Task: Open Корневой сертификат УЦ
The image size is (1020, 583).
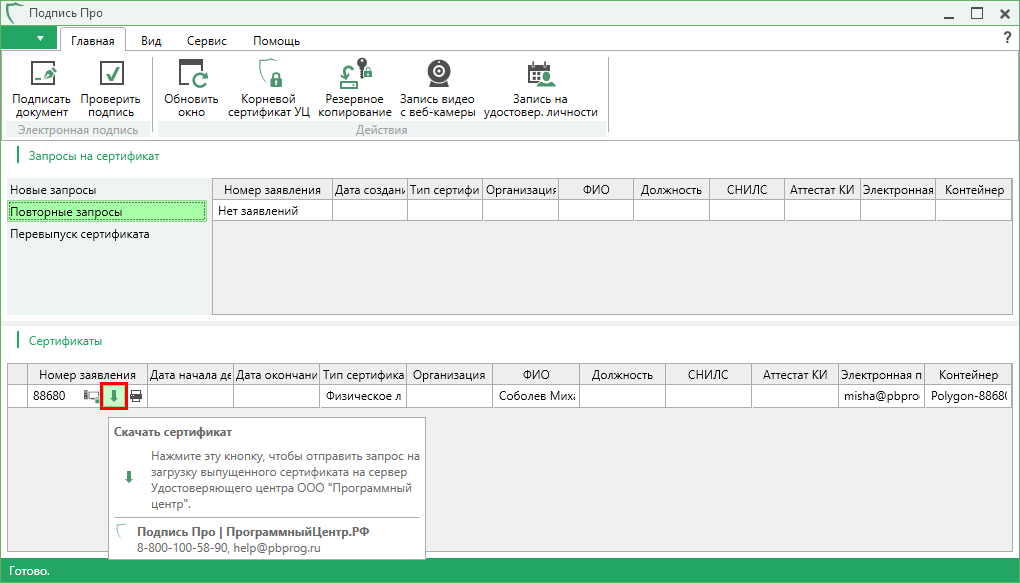Action: pos(269,75)
